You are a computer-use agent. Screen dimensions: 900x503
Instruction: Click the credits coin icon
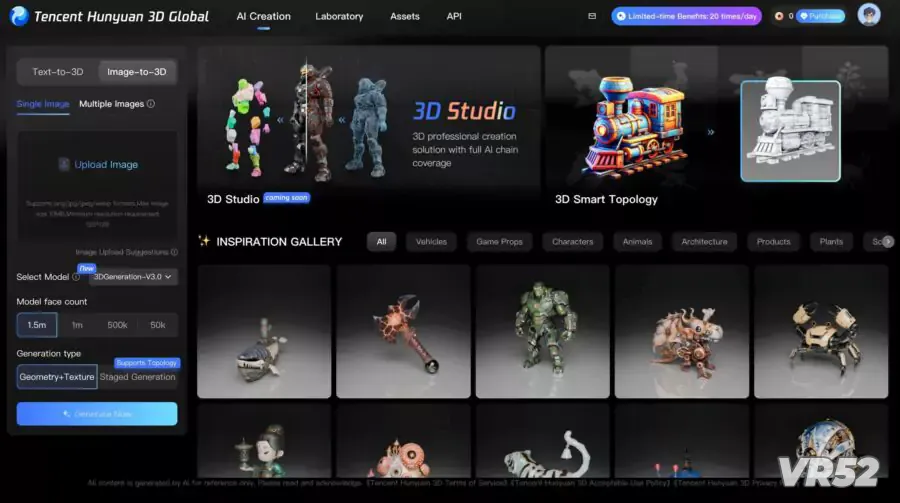[778, 16]
